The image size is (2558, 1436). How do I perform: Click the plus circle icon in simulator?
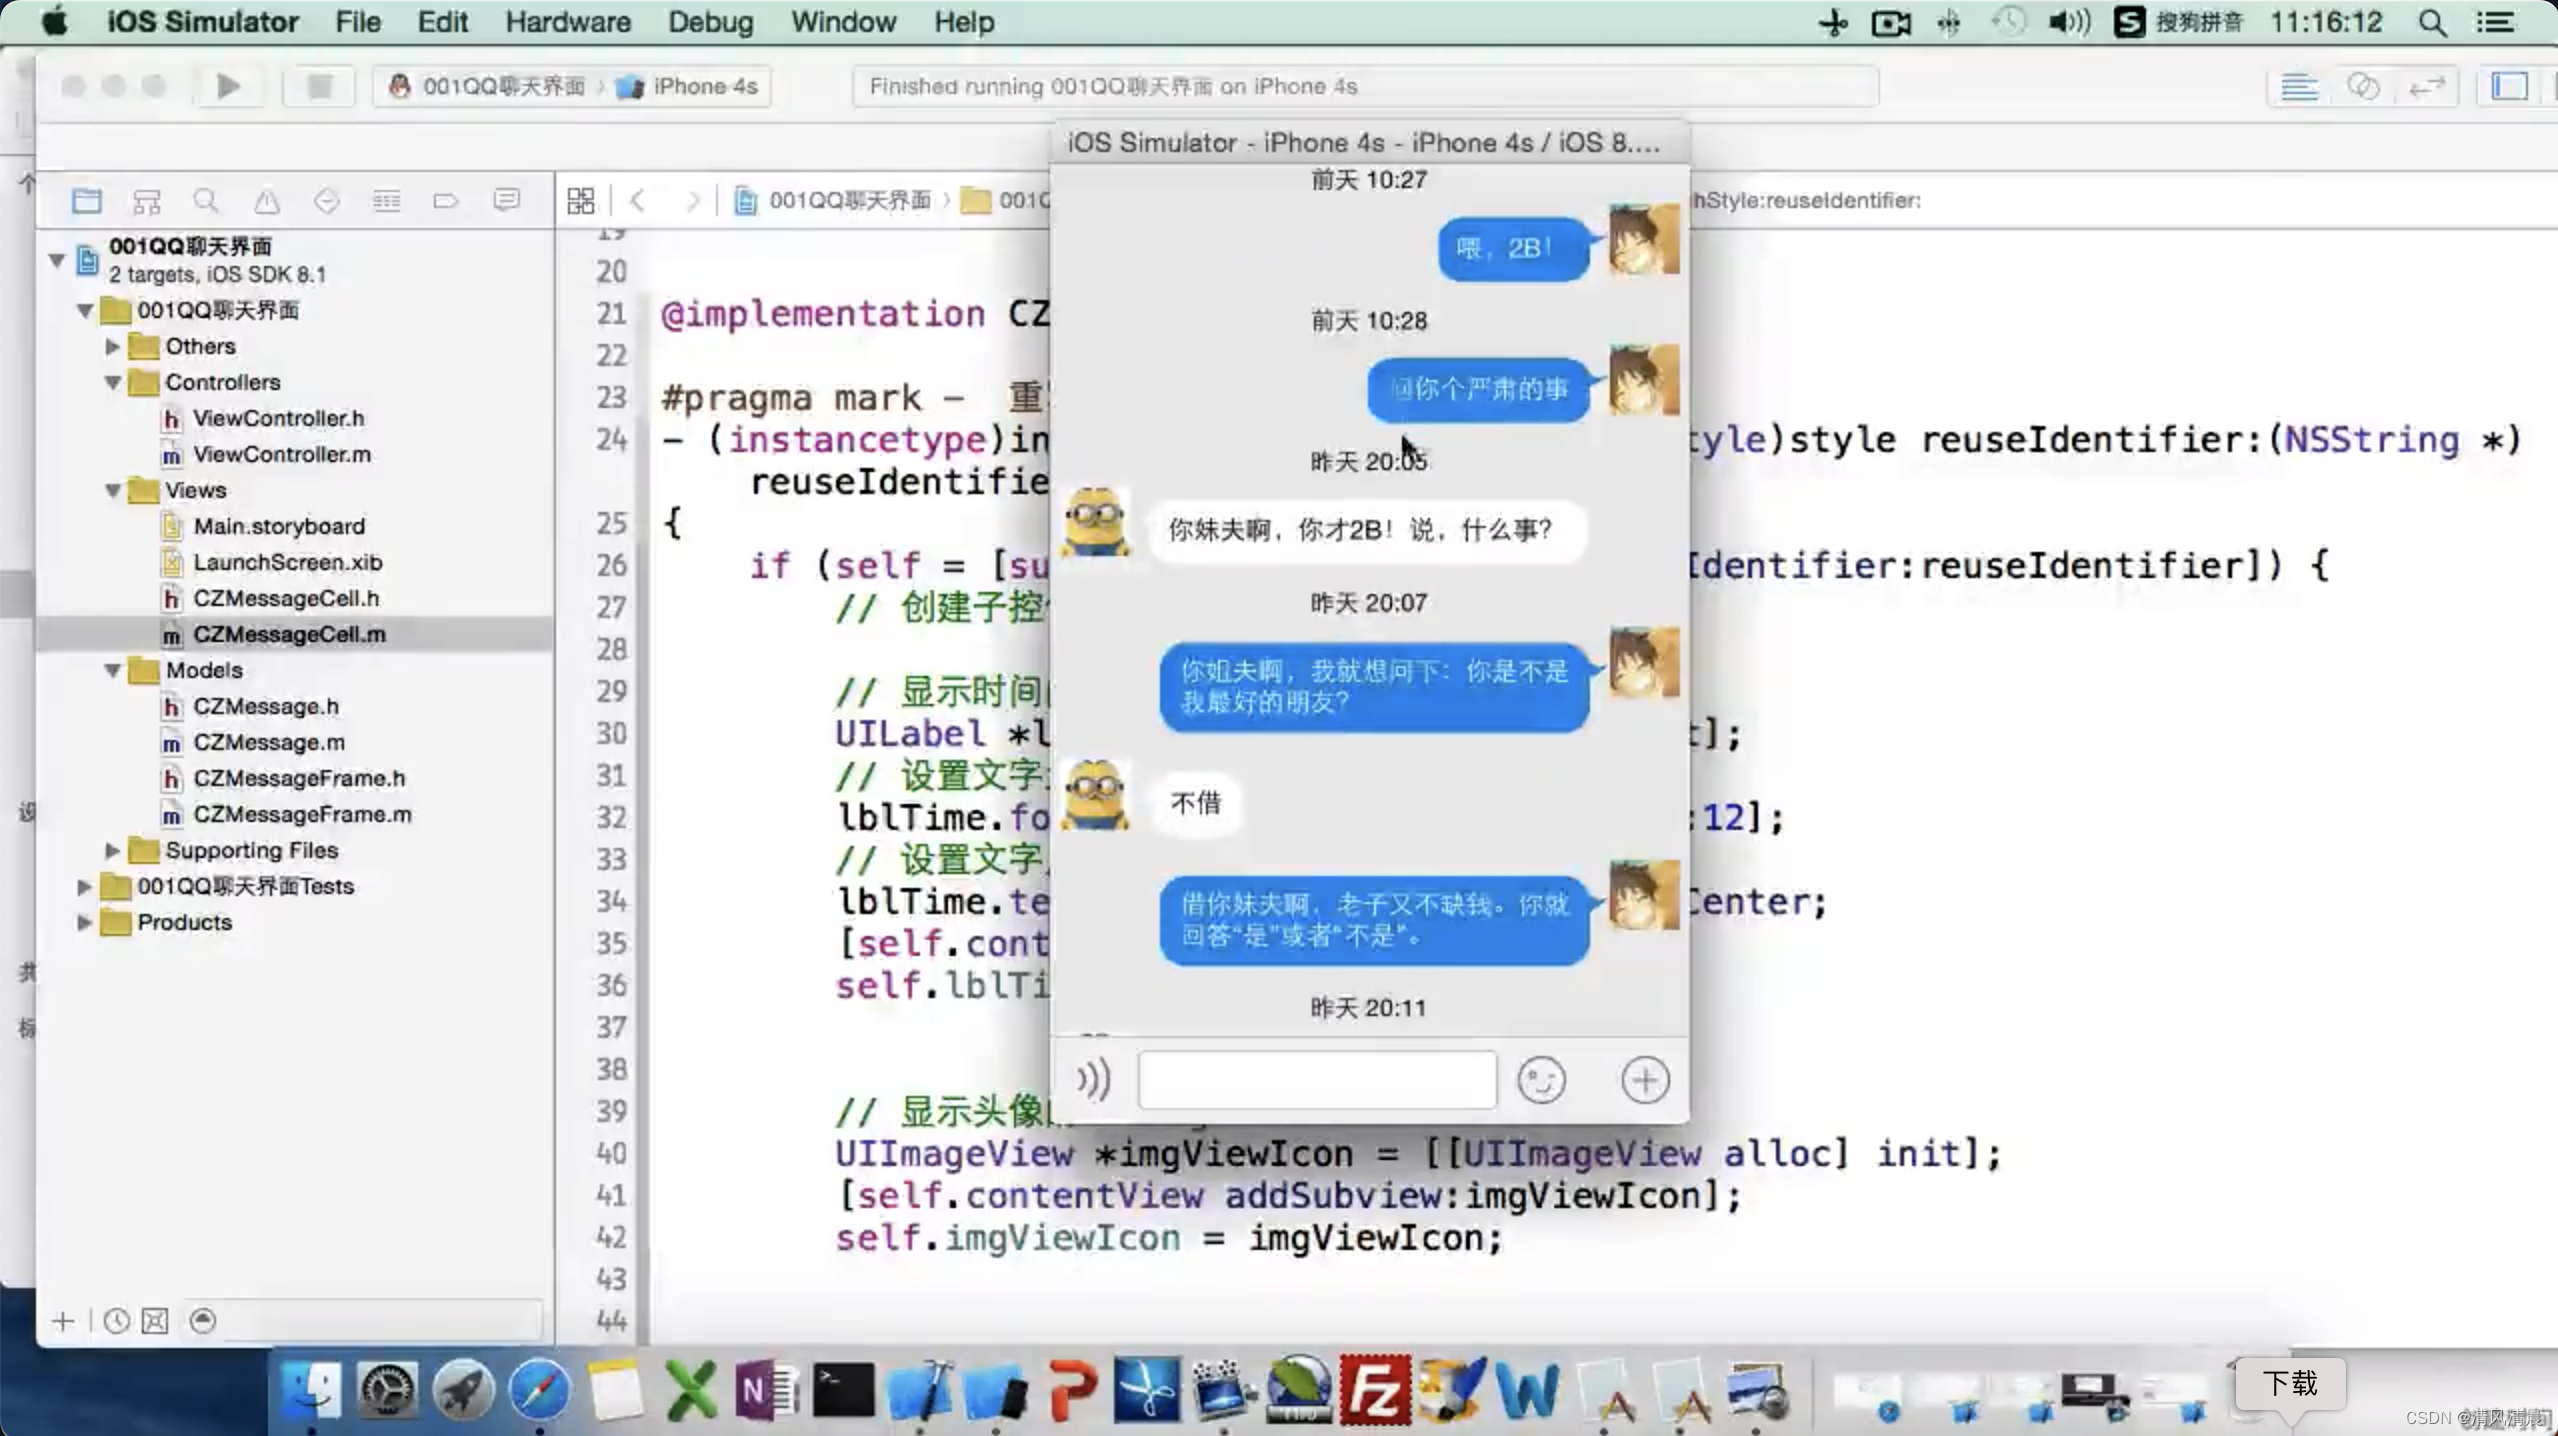point(1645,1080)
